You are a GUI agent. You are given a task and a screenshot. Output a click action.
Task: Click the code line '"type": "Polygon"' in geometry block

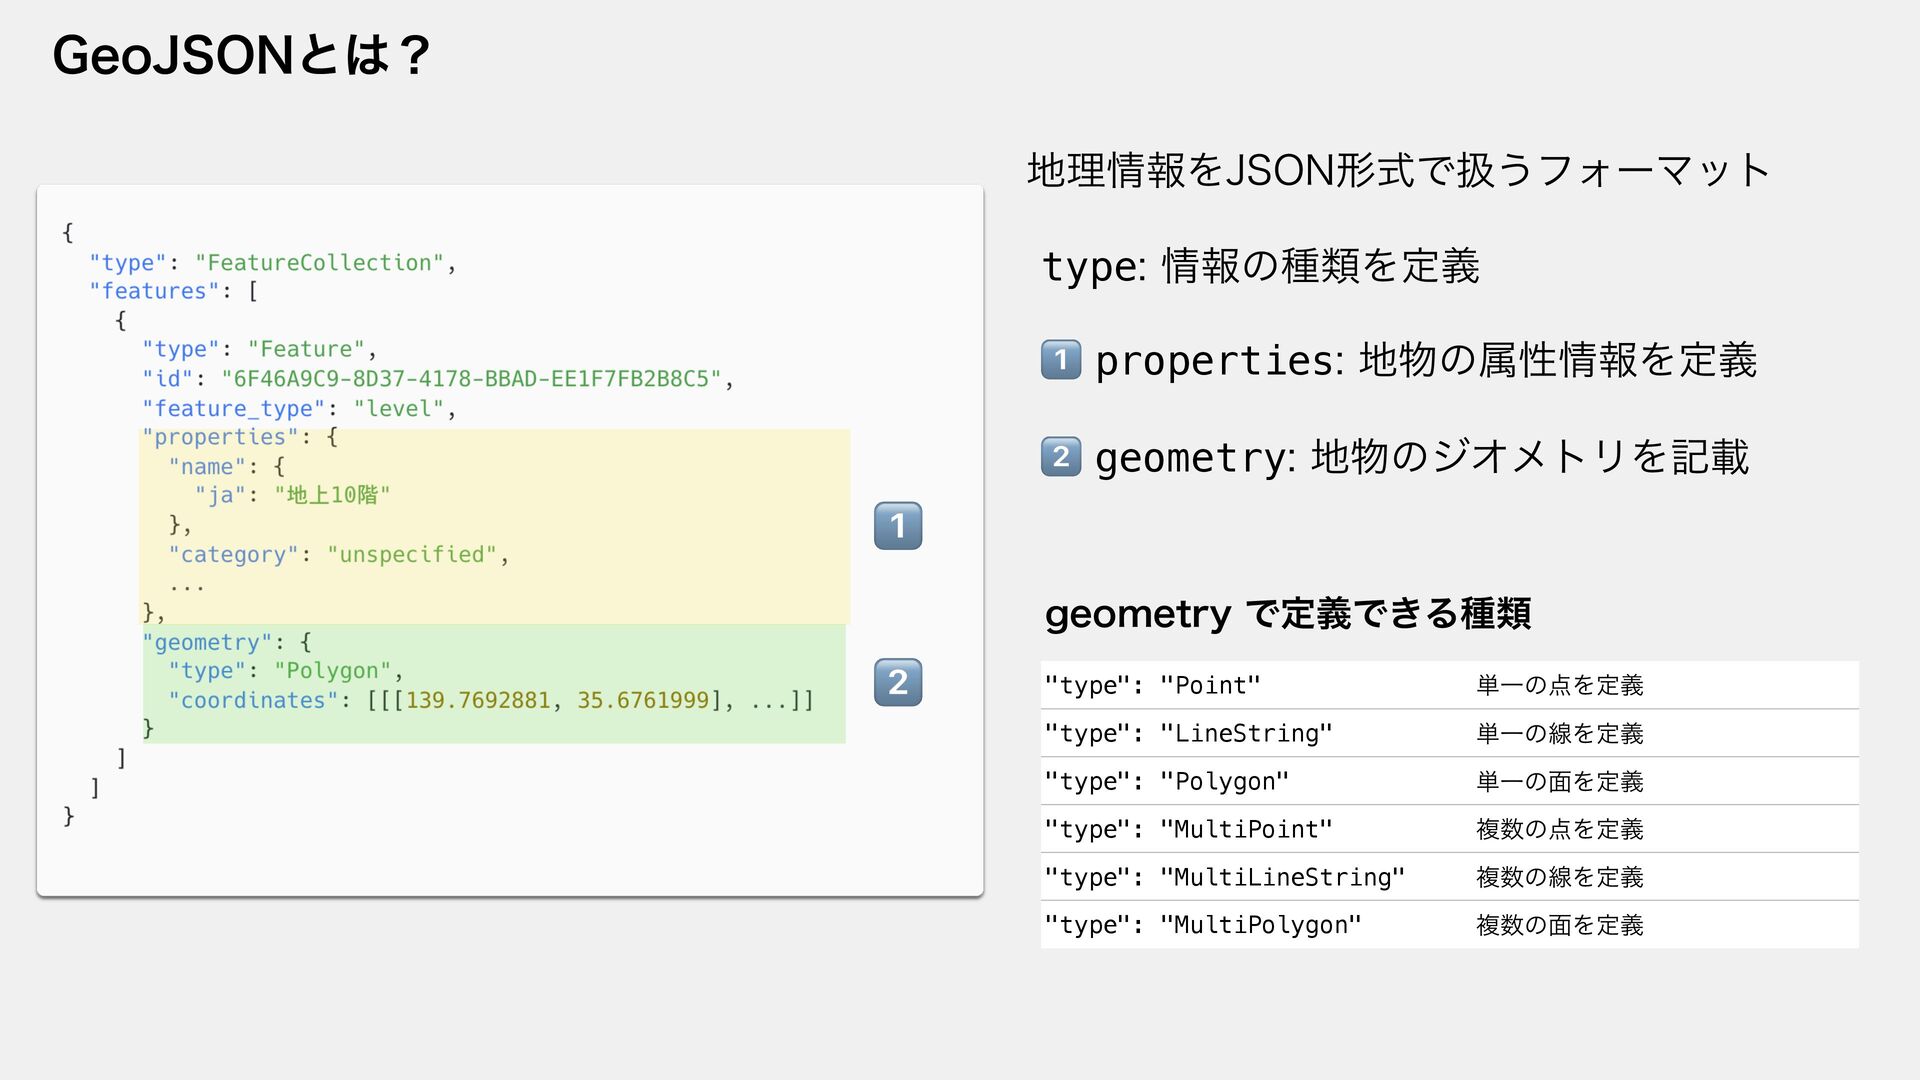pyautogui.click(x=286, y=671)
